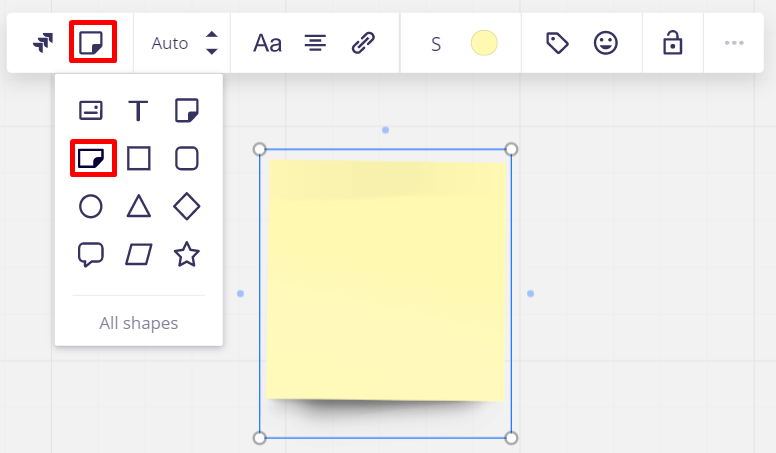This screenshot has width=776, height=453.
Task: Increase font size with up arrow
Action: point(211,35)
